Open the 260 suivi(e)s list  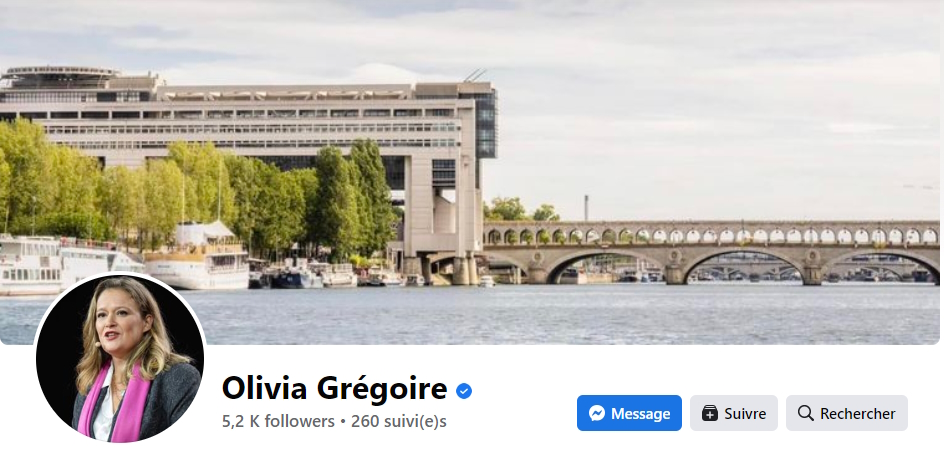click(399, 421)
